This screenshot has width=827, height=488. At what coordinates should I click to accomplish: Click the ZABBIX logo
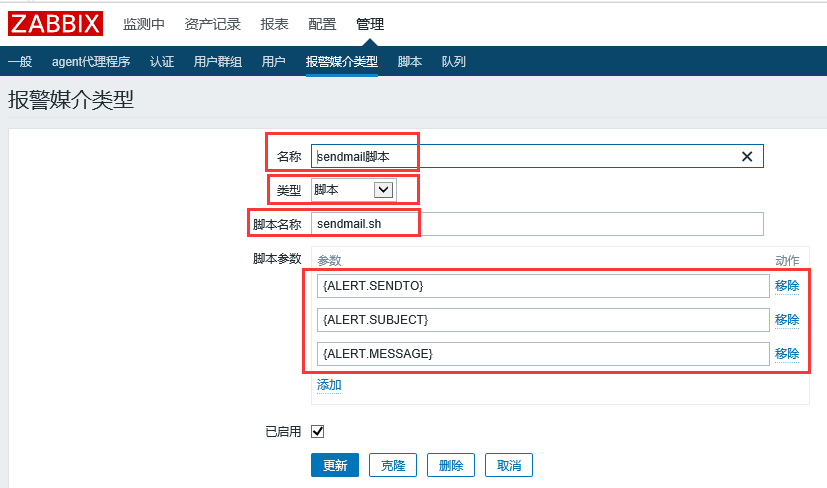[x=55, y=24]
